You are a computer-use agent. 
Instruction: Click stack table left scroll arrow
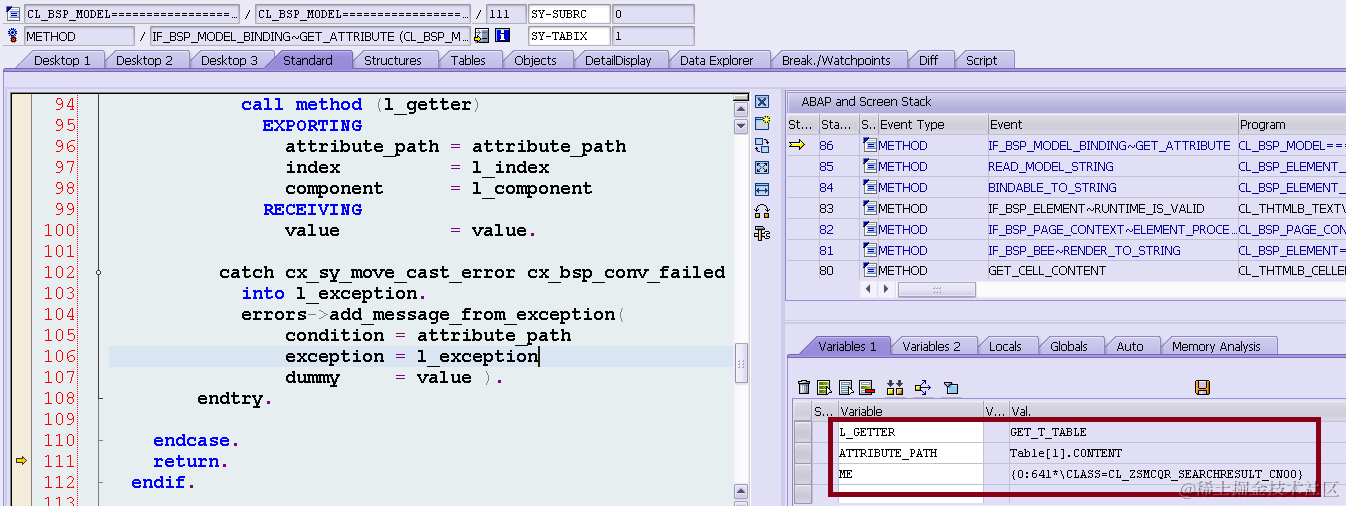coord(868,289)
